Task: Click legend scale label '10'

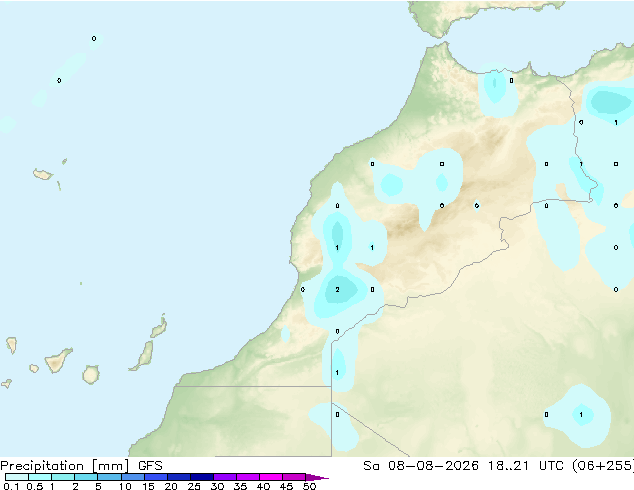Action: [125, 486]
